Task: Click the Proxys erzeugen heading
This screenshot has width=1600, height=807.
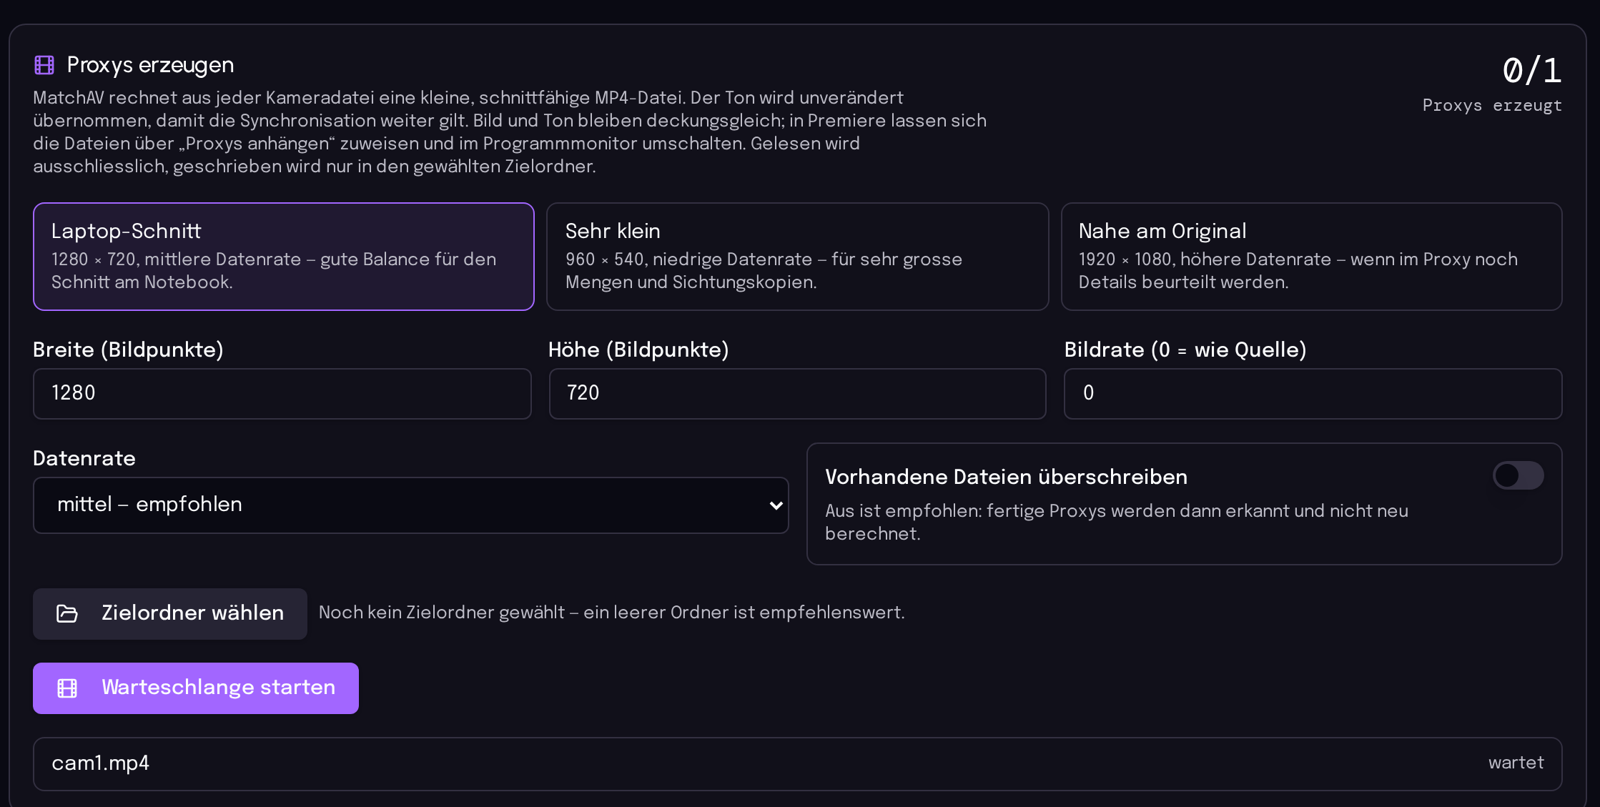Action: [x=150, y=65]
